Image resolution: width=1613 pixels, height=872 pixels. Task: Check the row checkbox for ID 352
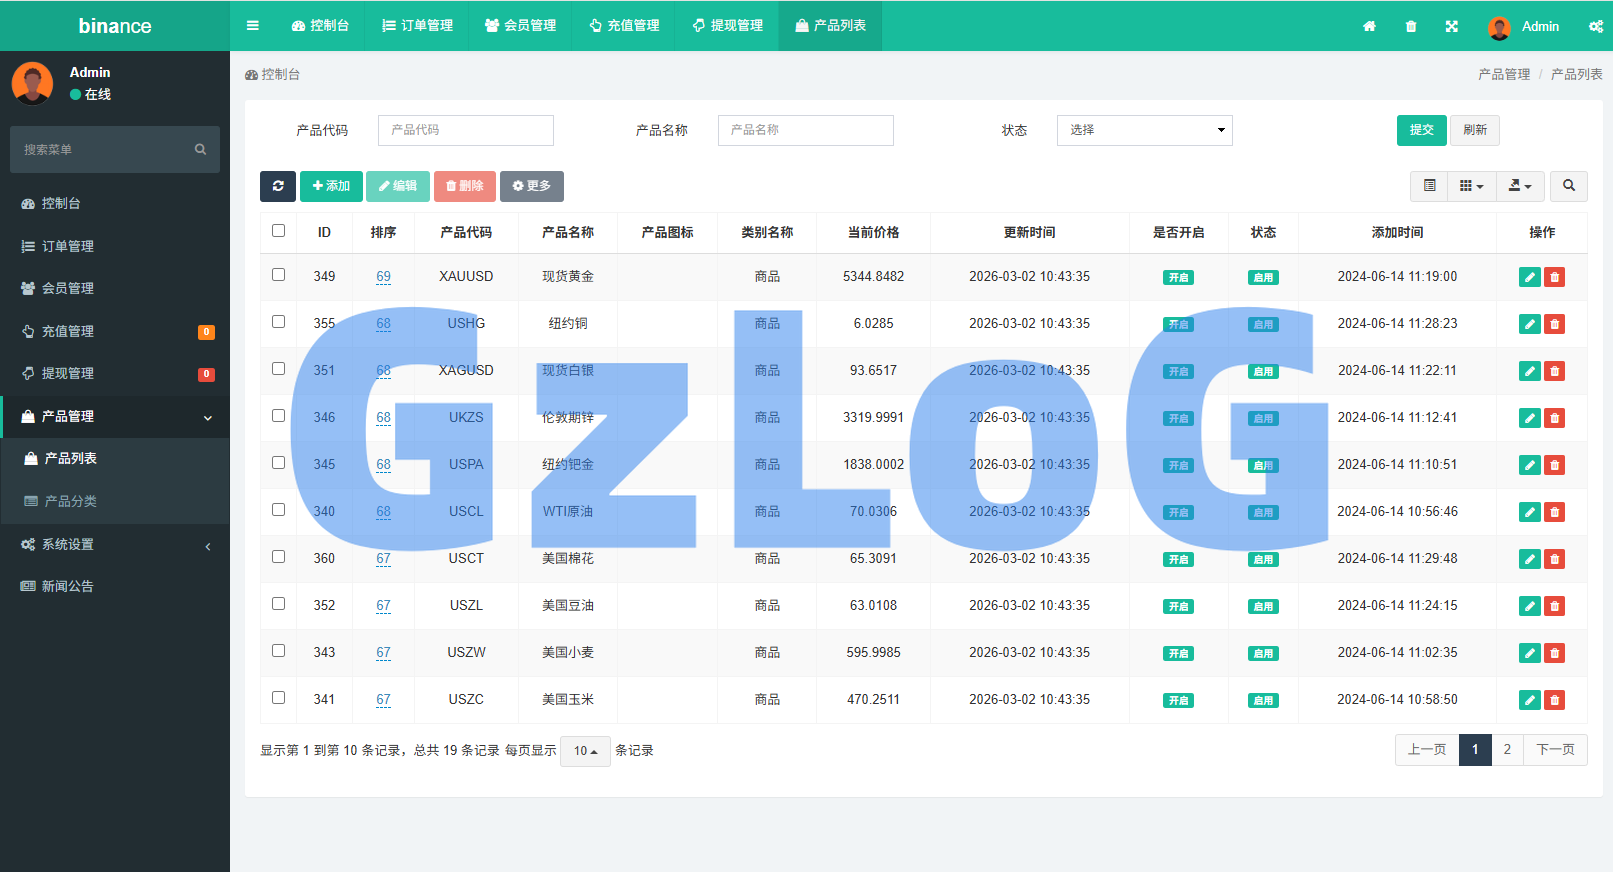tap(278, 604)
